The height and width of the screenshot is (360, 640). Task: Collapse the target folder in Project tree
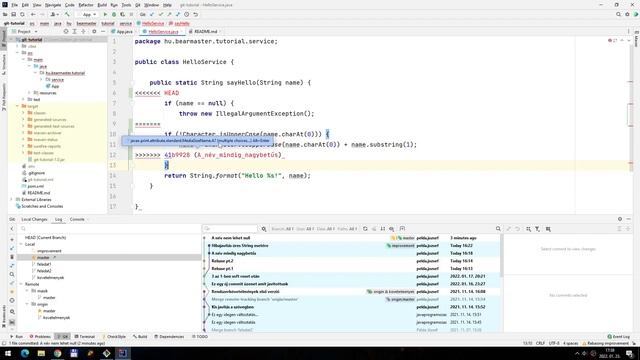[18, 106]
